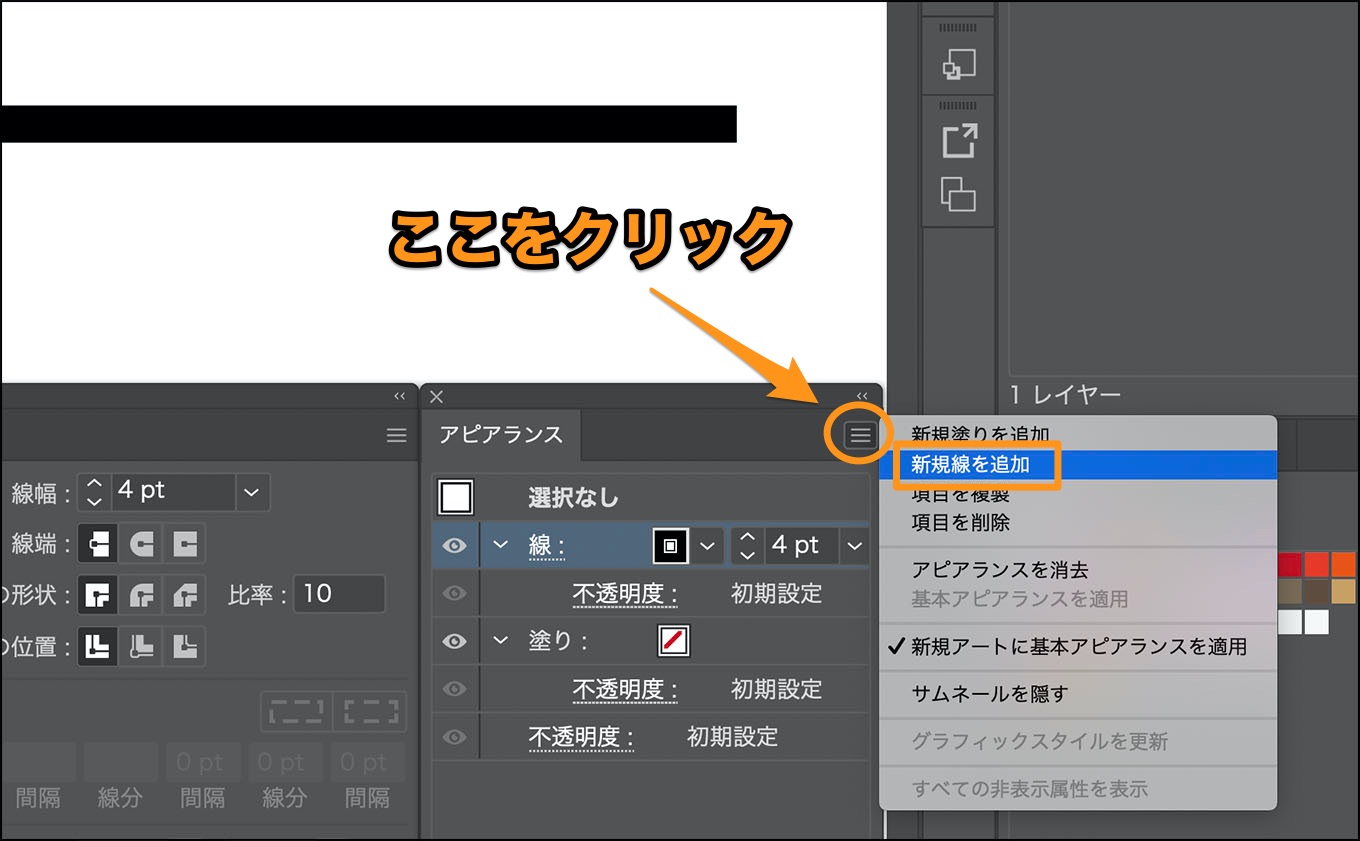
Task: Toggle eye of opacity row under 線
Action: point(455,593)
